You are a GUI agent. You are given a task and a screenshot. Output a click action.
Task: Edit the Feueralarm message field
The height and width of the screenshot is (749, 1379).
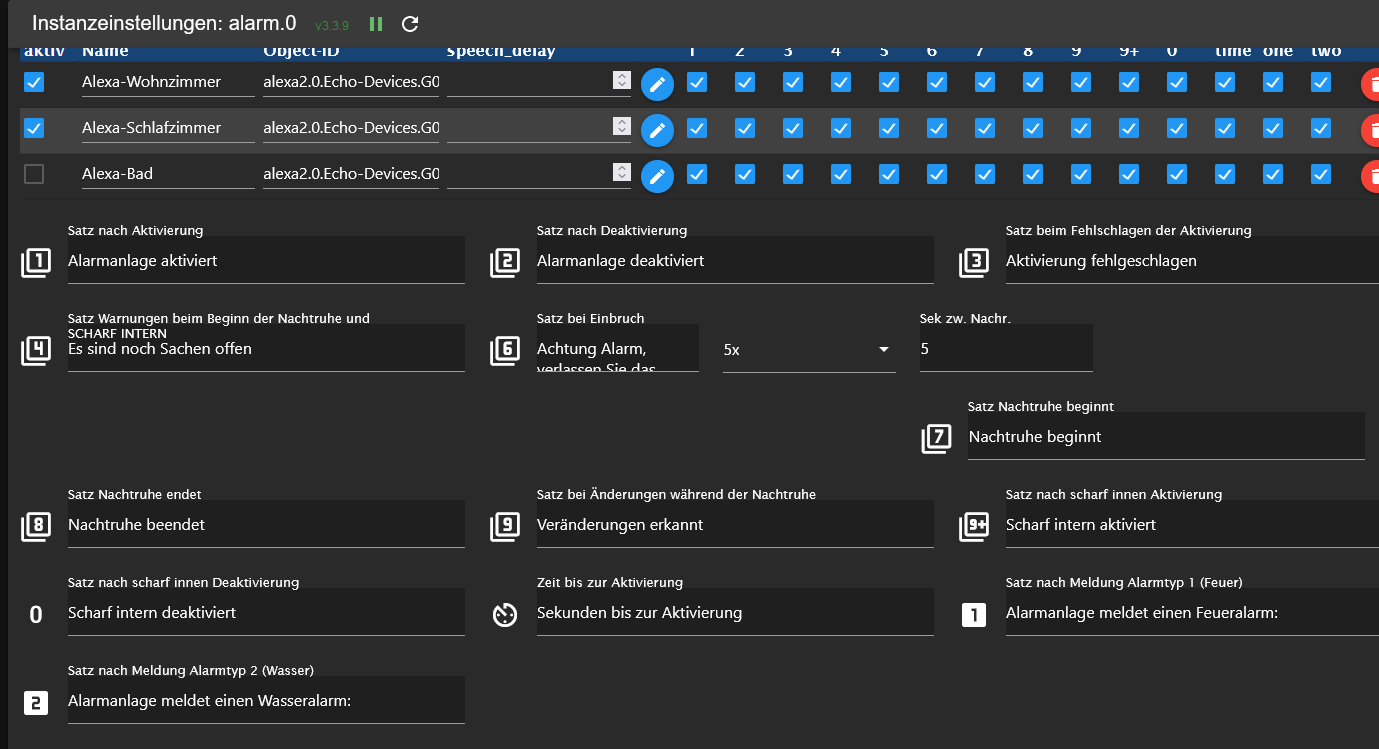[x=1192, y=612]
